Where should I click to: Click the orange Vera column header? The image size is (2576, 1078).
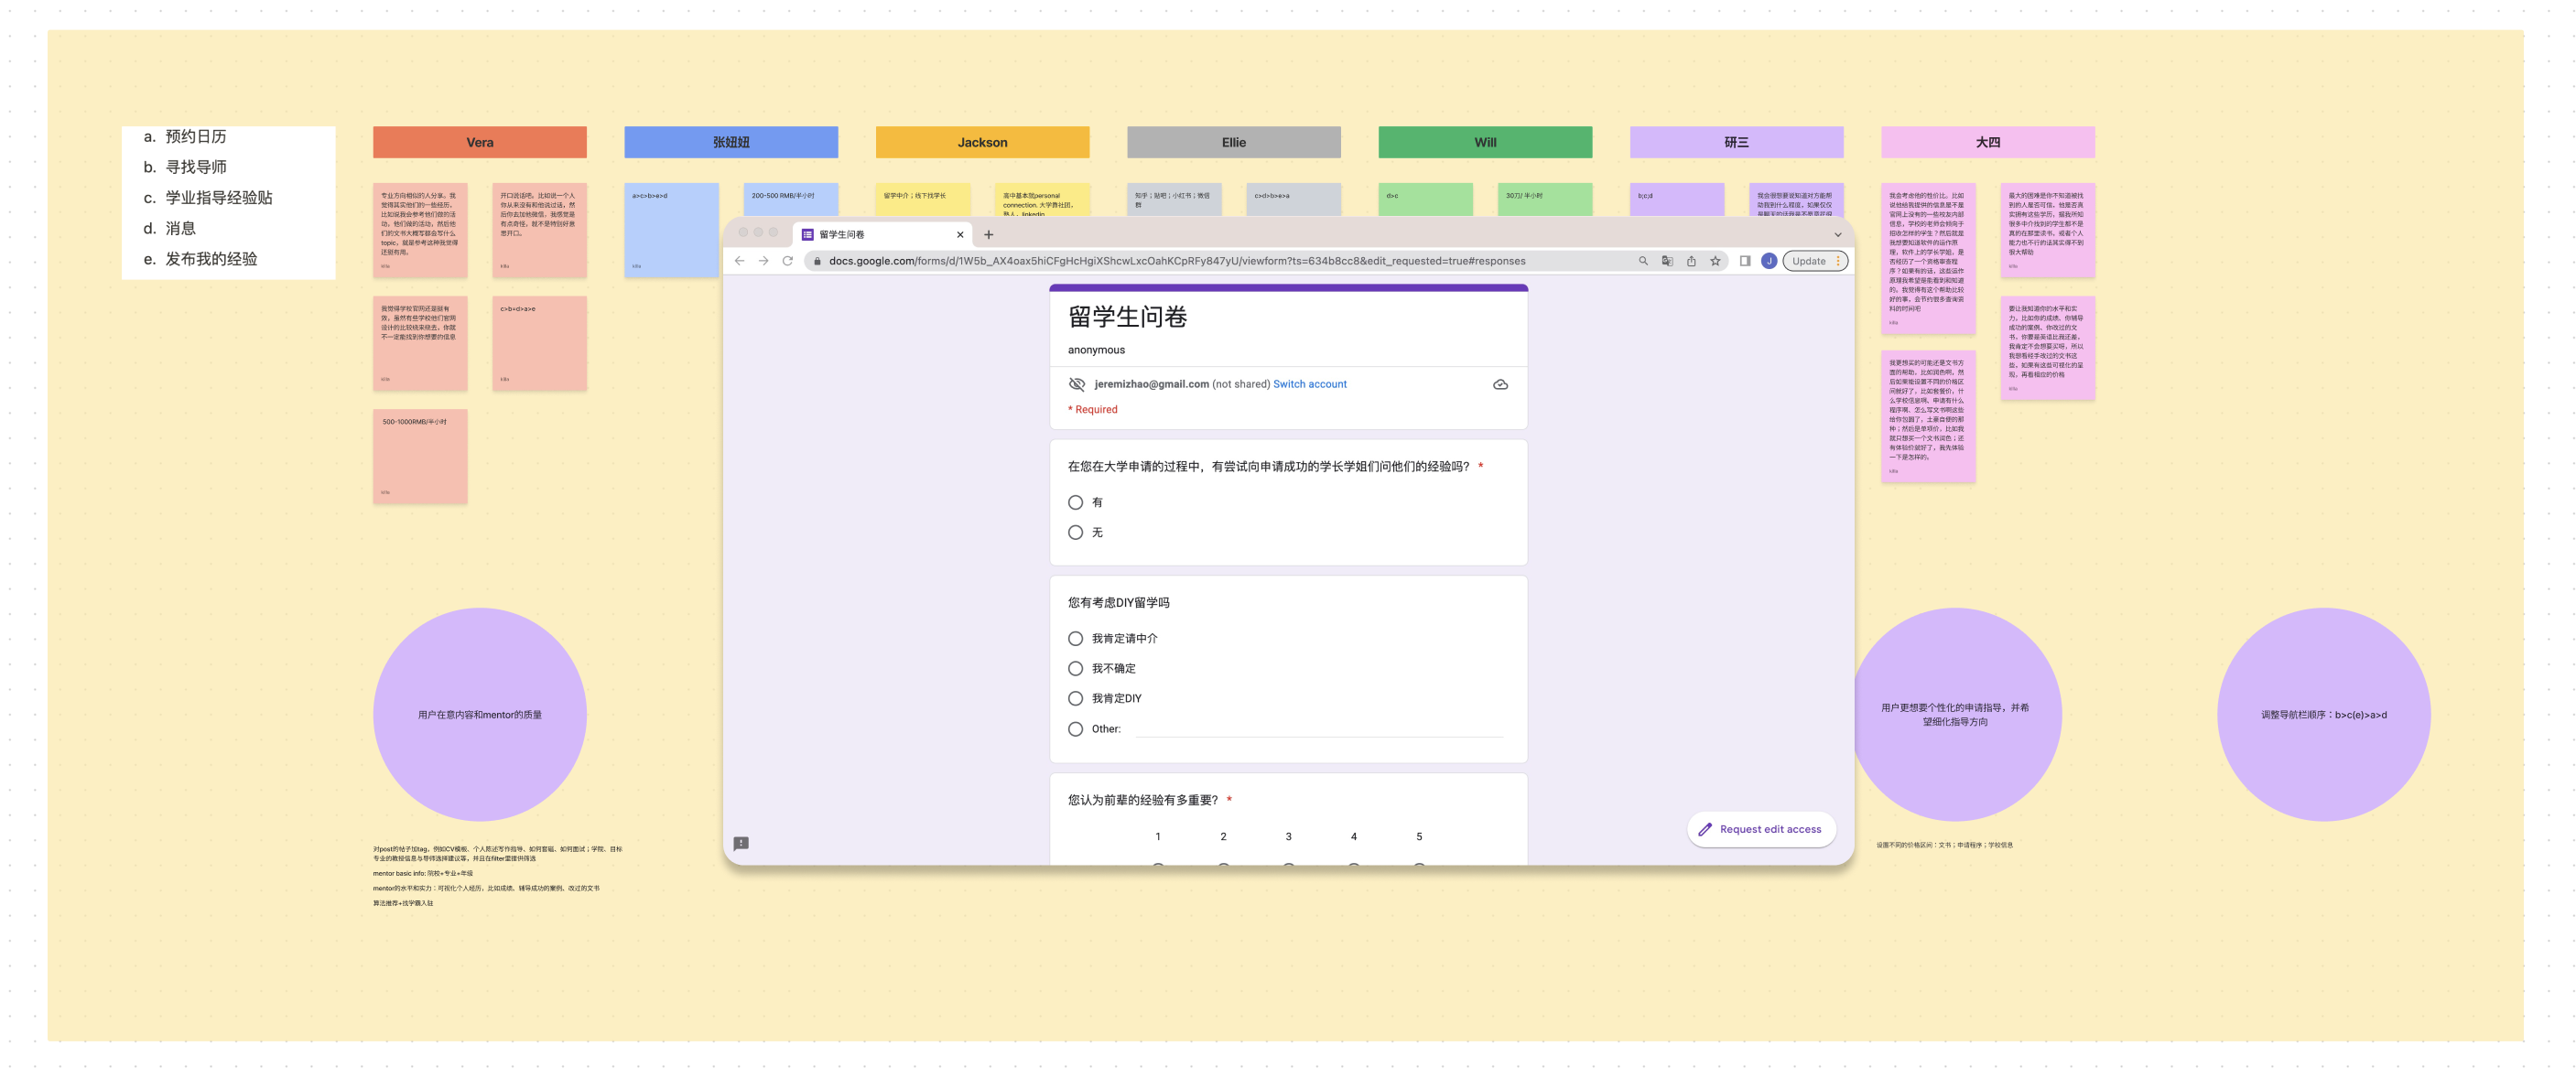coord(479,142)
